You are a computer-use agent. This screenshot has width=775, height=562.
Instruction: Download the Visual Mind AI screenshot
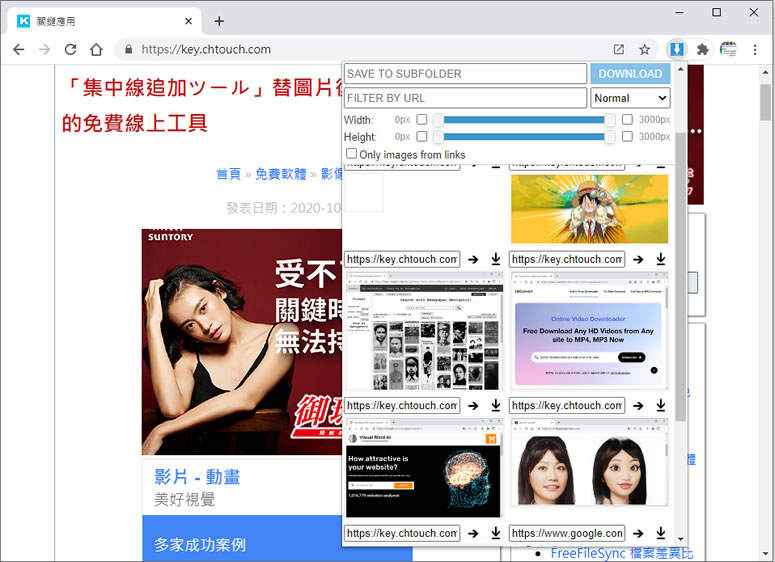tap(495, 533)
